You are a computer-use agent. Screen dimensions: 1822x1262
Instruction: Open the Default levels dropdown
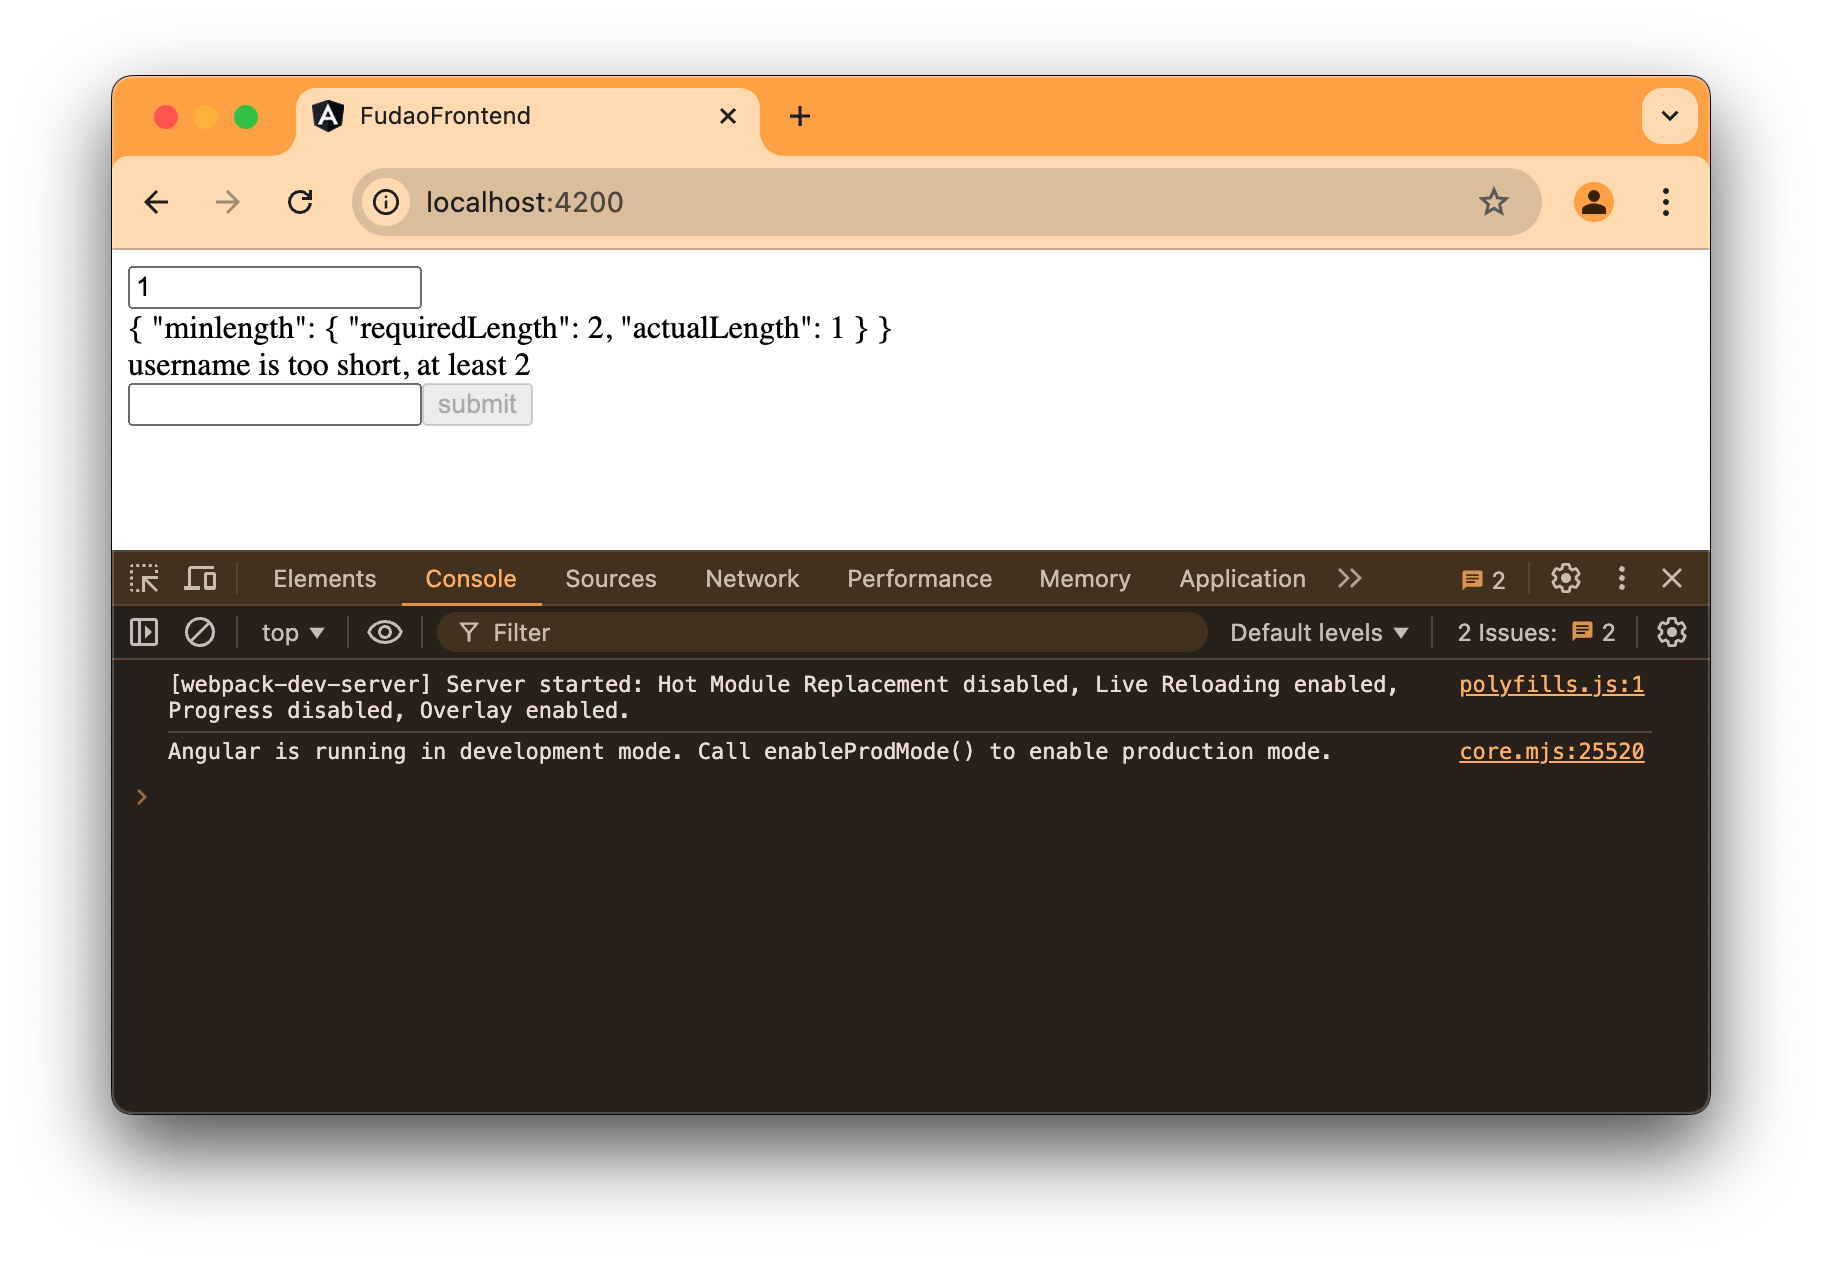(x=1317, y=632)
